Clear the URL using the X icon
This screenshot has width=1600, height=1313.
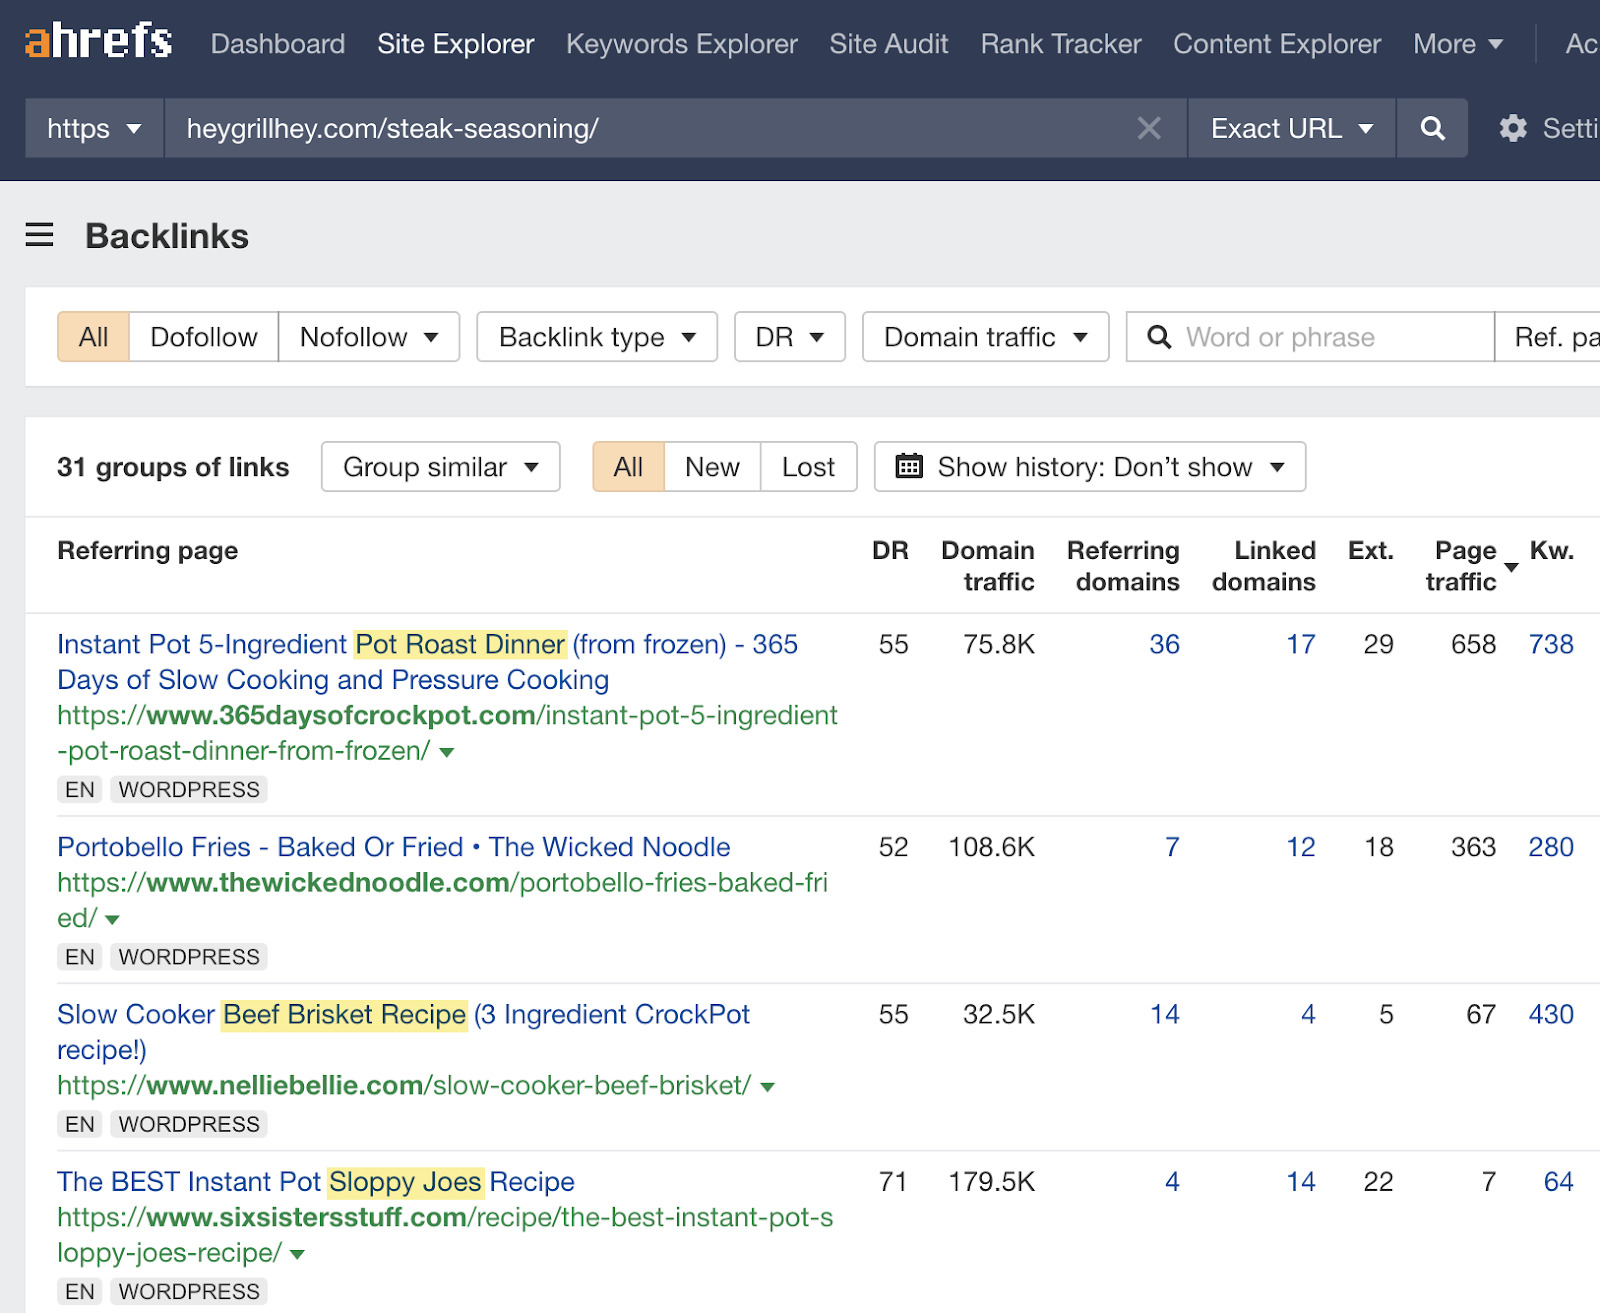1149,128
